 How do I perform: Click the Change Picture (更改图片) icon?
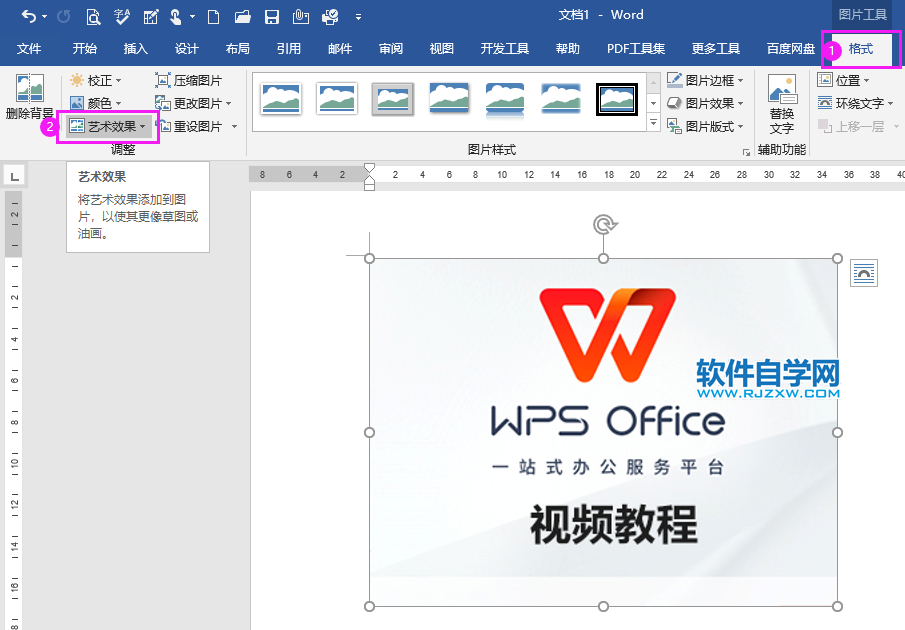pyautogui.click(x=163, y=103)
